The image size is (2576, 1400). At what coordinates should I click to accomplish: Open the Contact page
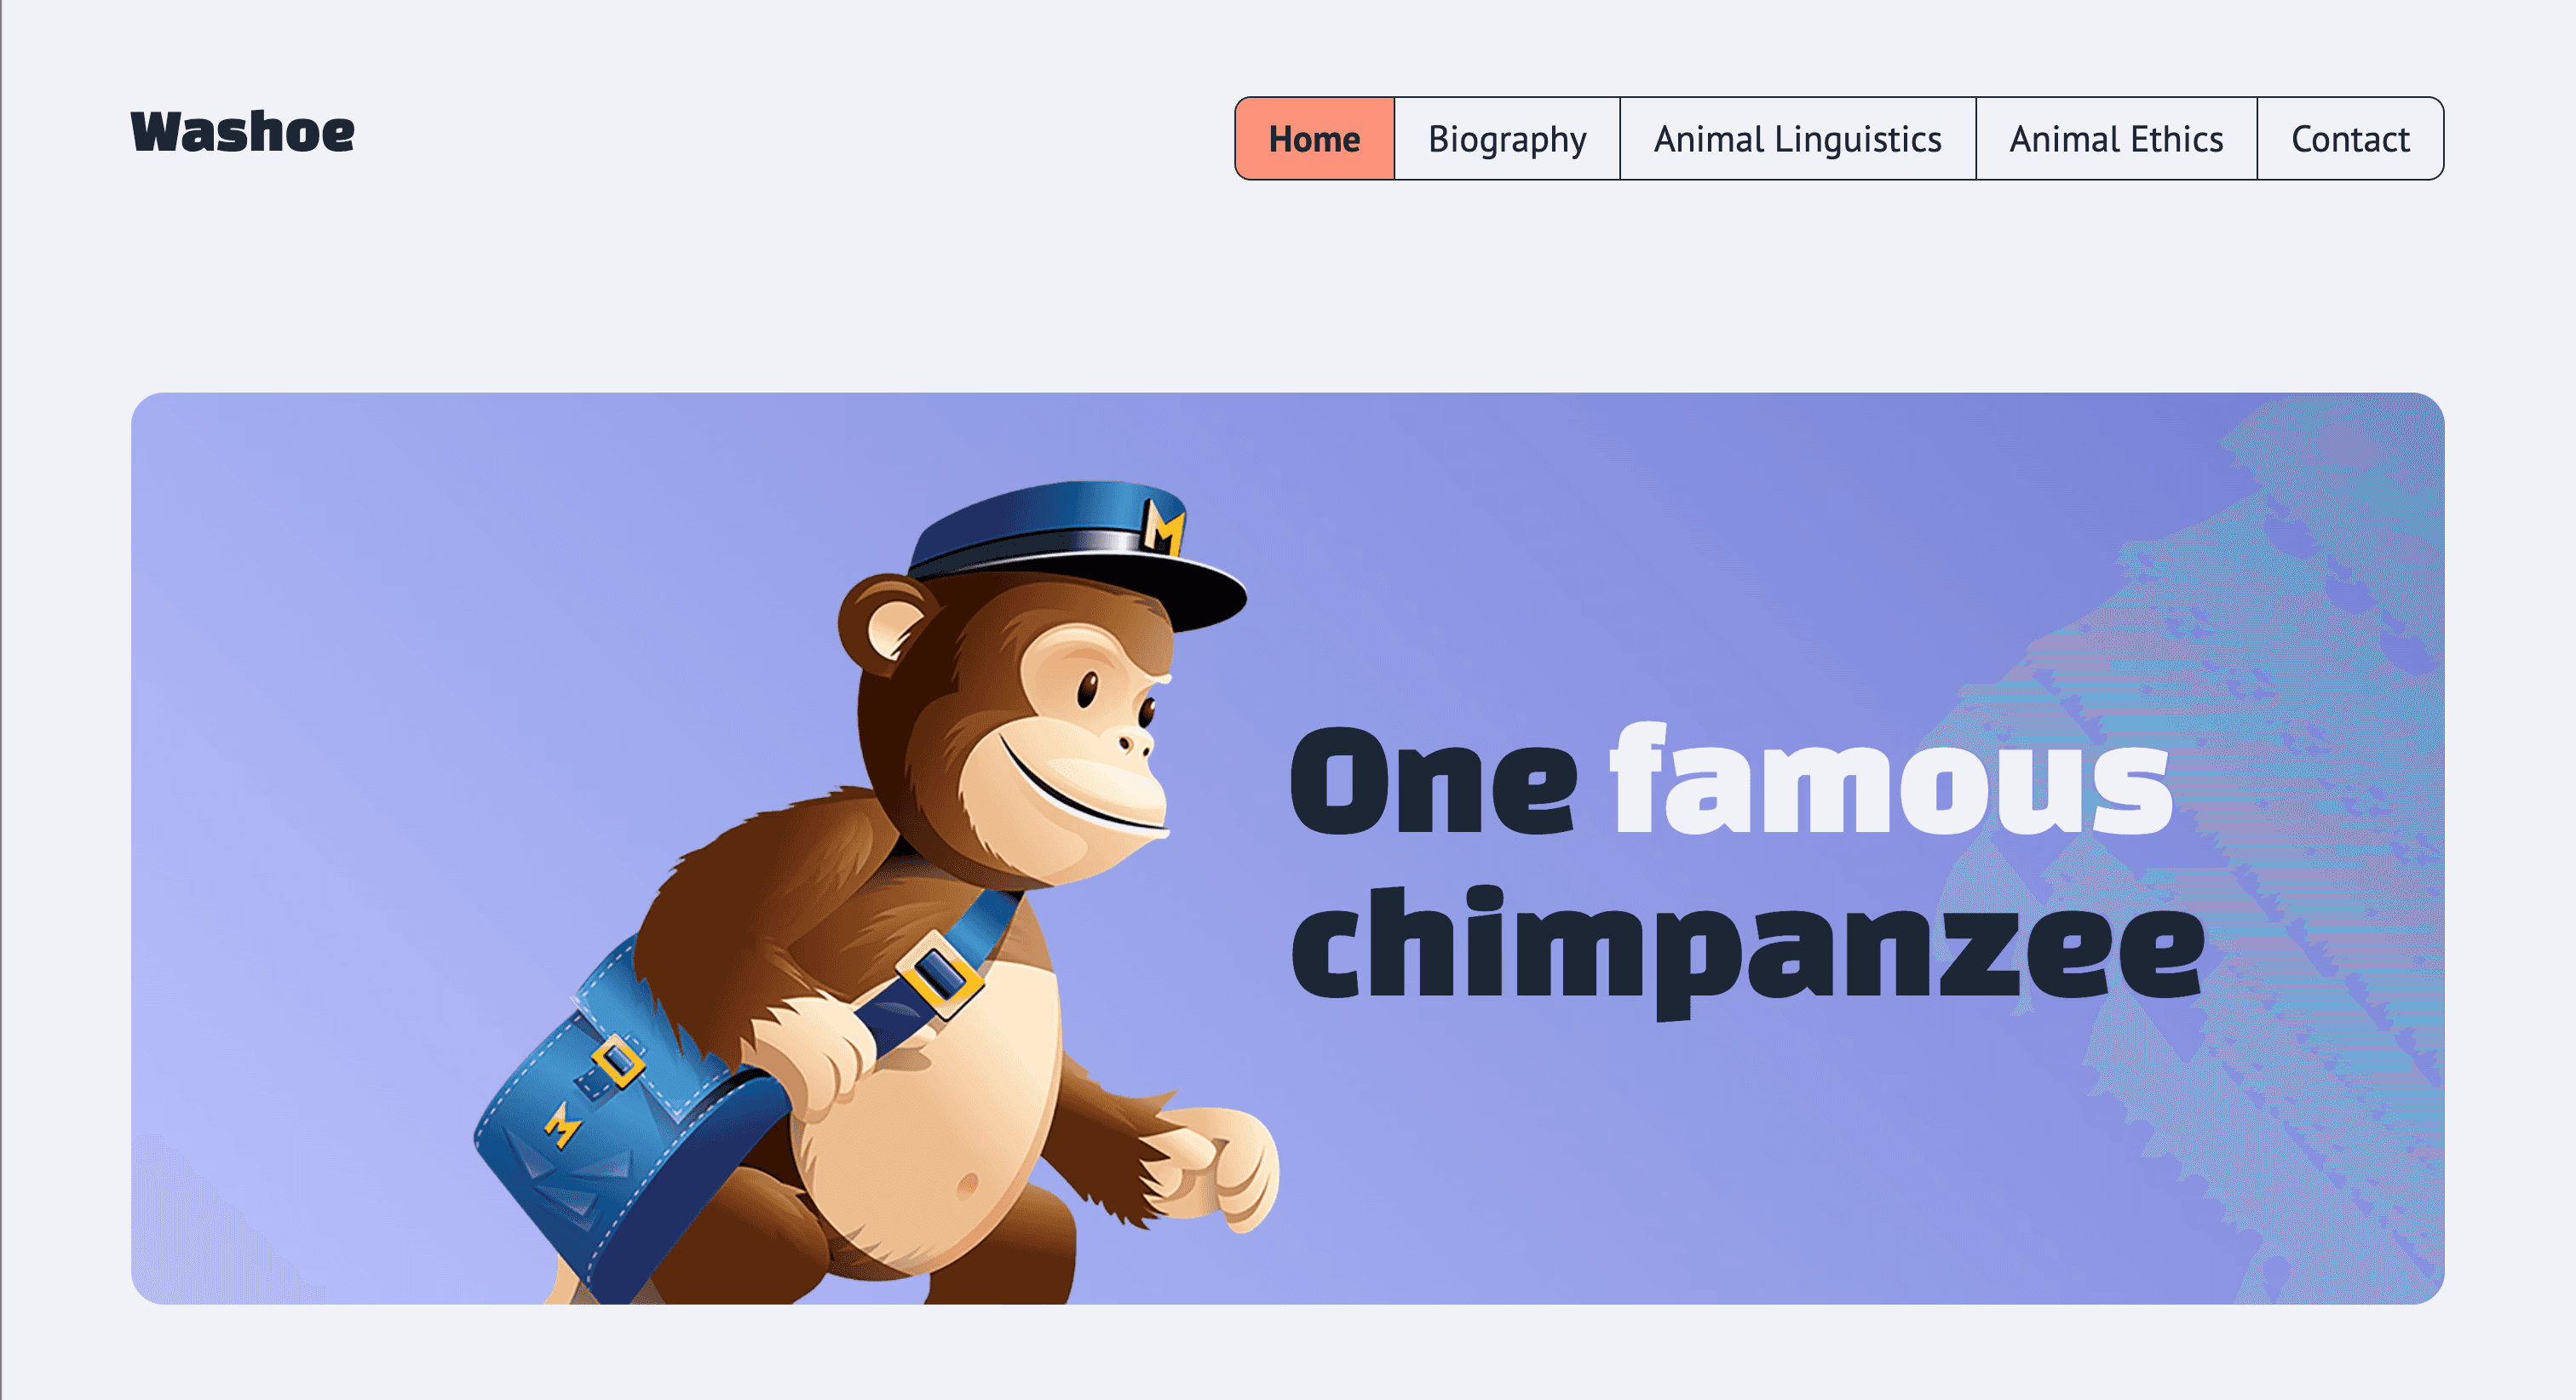pyautogui.click(x=2350, y=139)
